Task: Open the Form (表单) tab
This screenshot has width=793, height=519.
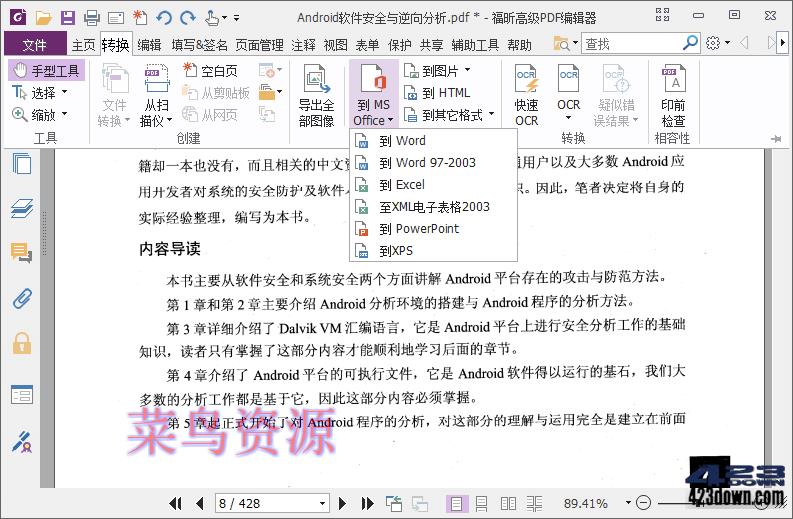Action: [x=368, y=45]
